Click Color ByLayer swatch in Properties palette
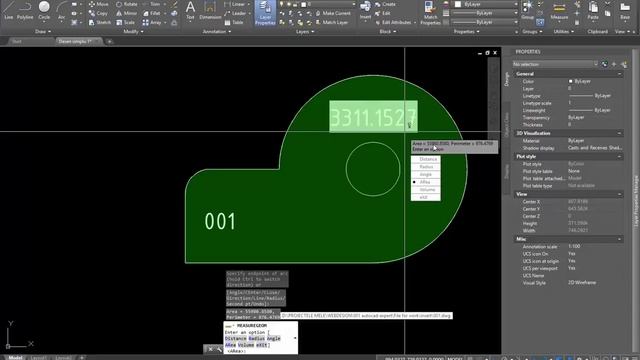 point(570,81)
